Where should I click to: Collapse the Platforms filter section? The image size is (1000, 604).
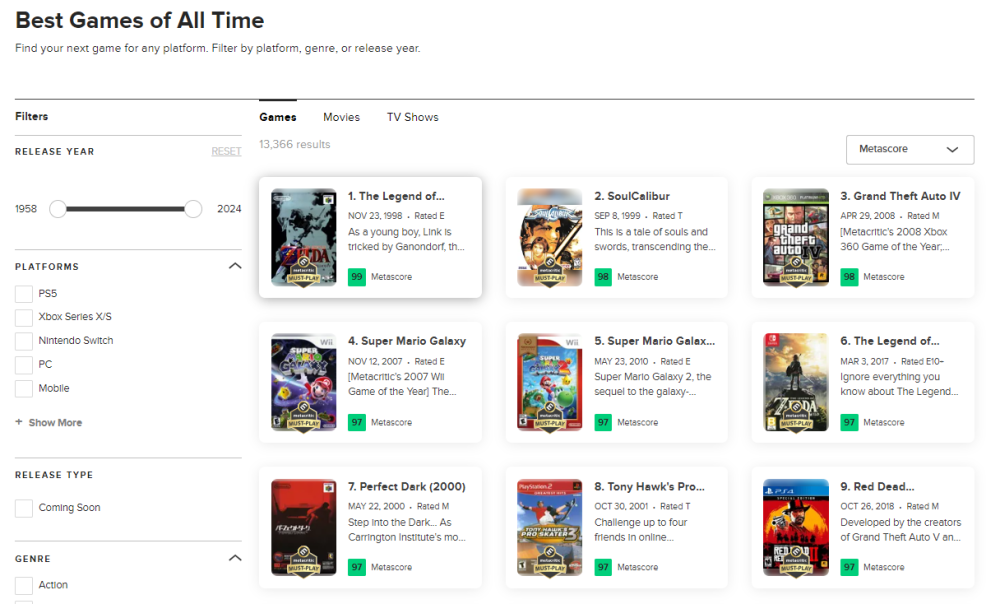click(235, 267)
